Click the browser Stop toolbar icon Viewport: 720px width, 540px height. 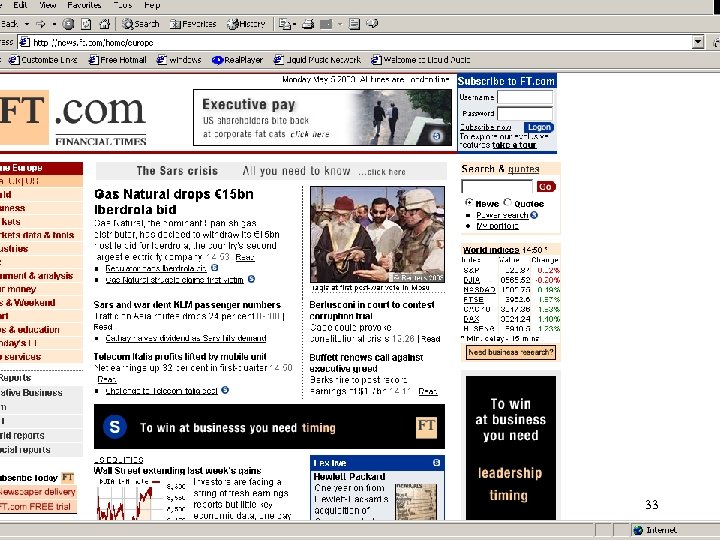pyautogui.click(x=68, y=24)
